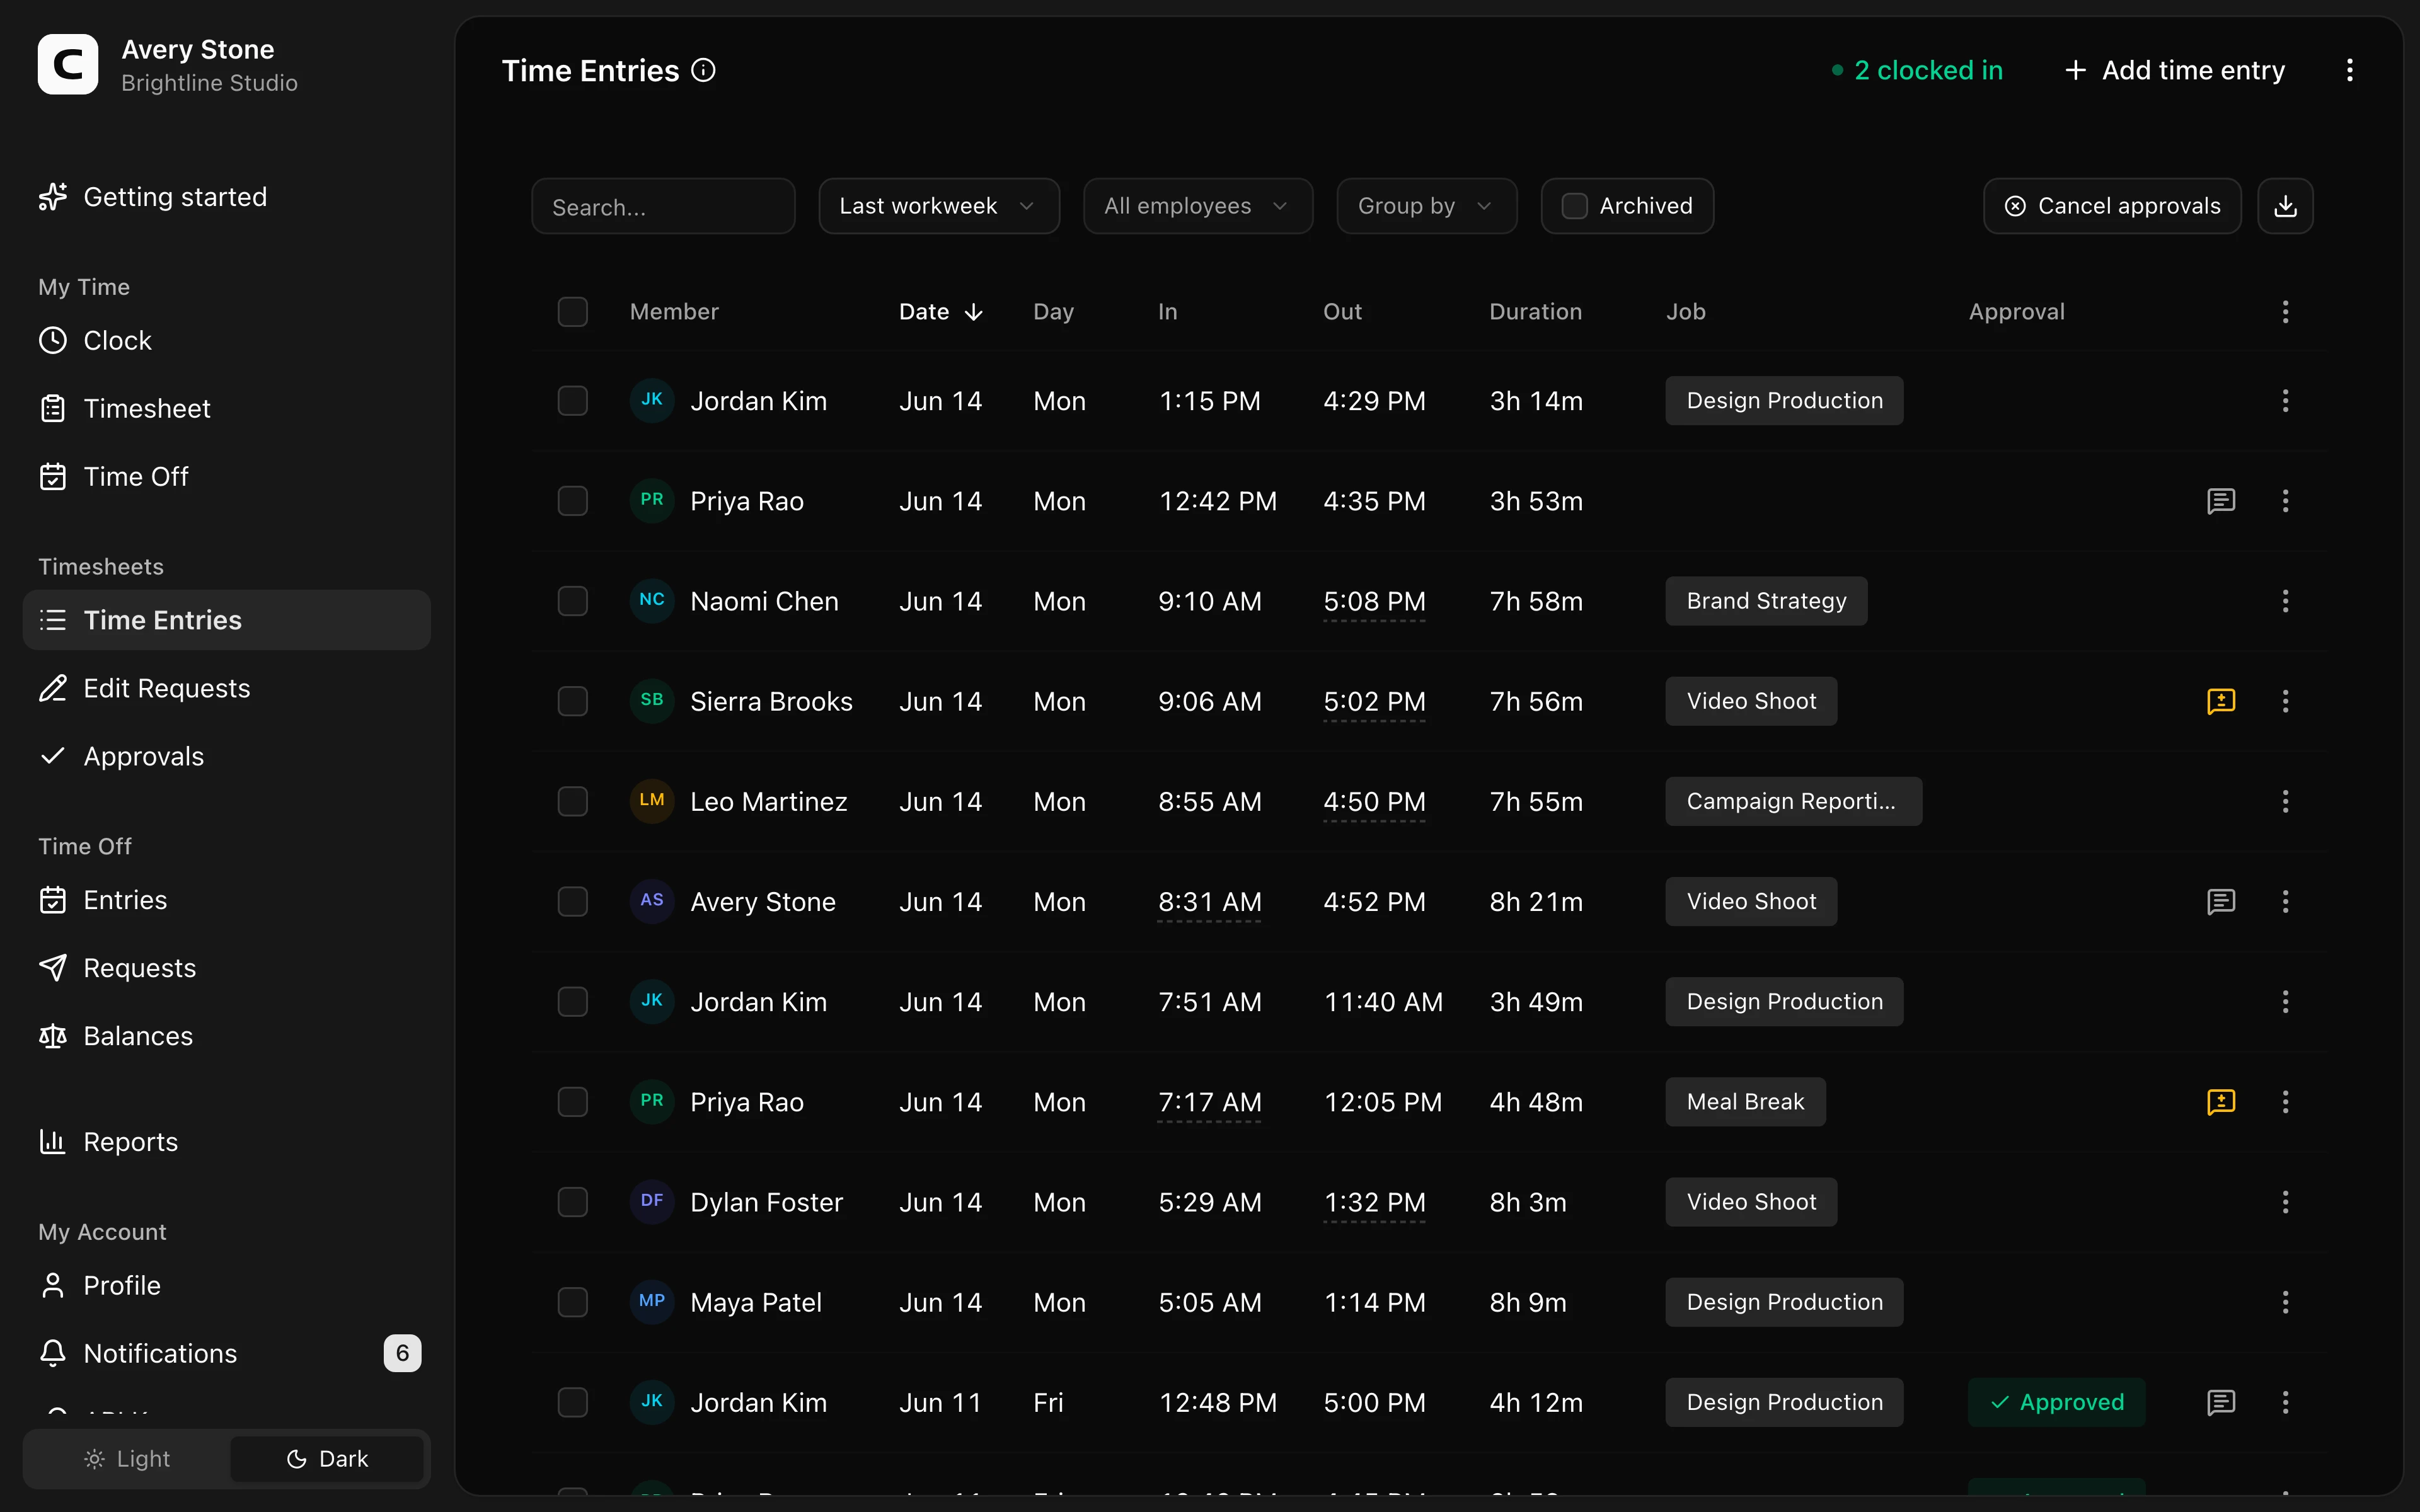
Task: Open row menu for Leo Martinez entry
Action: point(2285,801)
